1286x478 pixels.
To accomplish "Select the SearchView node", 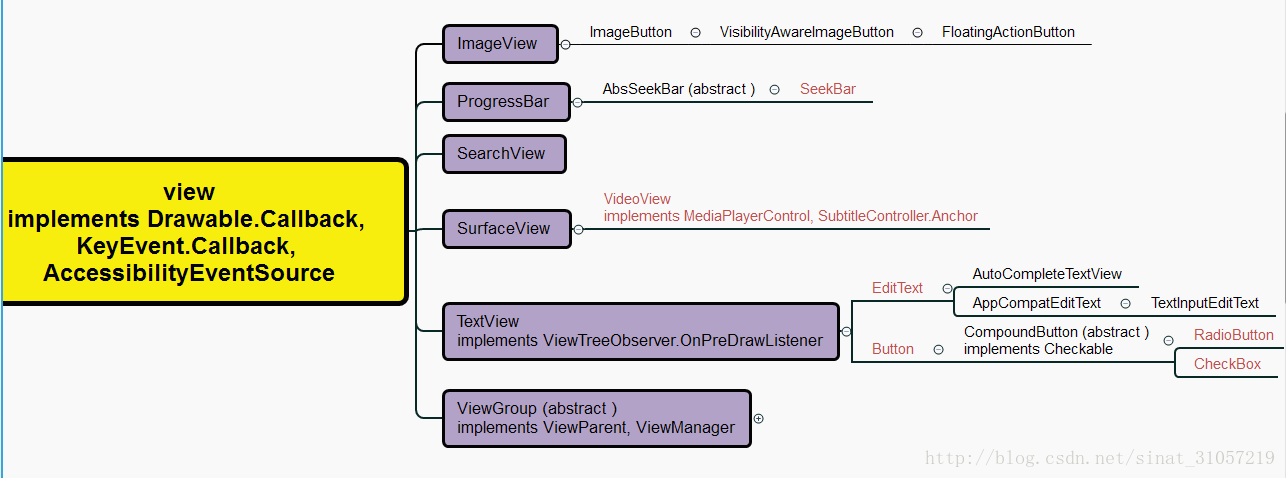I will click(x=503, y=154).
